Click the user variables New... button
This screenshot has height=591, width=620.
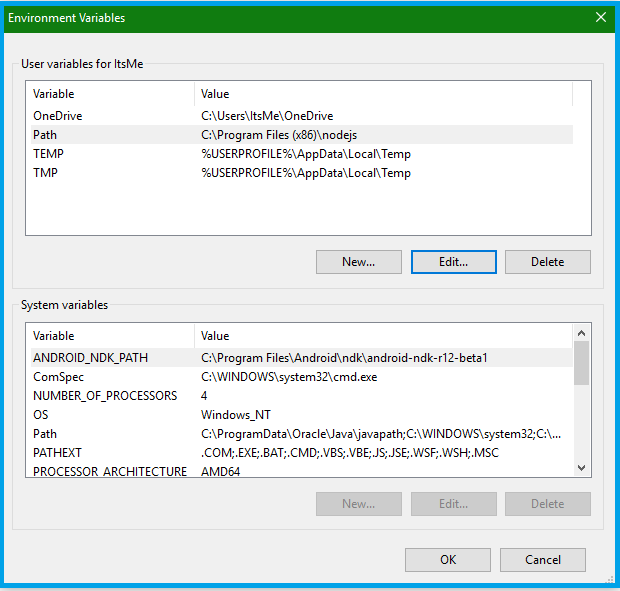tap(359, 262)
